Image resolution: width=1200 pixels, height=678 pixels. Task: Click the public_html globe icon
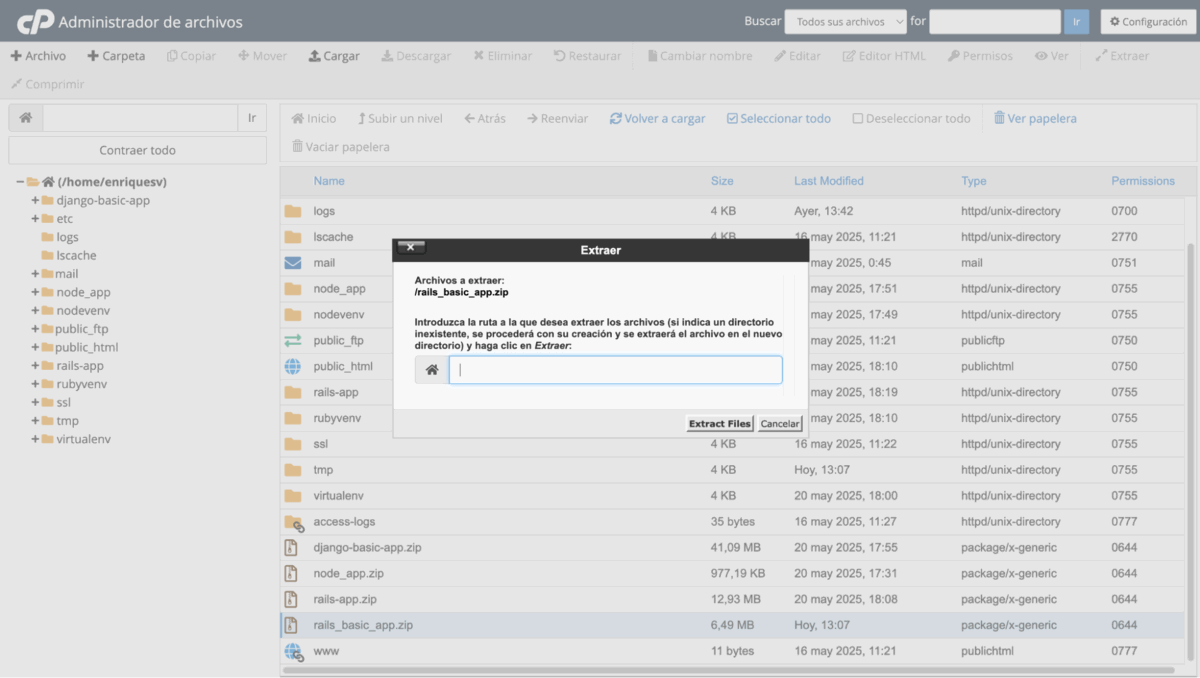pyautogui.click(x=293, y=367)
